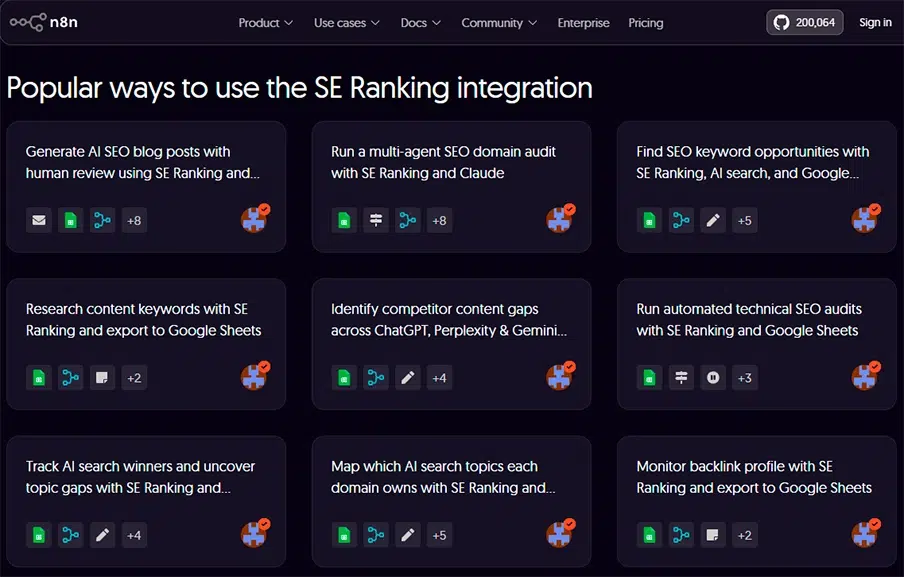Click the branch icon on Research content keywords card
The height and width of the screenshot is (577, 904).
tap(70, 378)
